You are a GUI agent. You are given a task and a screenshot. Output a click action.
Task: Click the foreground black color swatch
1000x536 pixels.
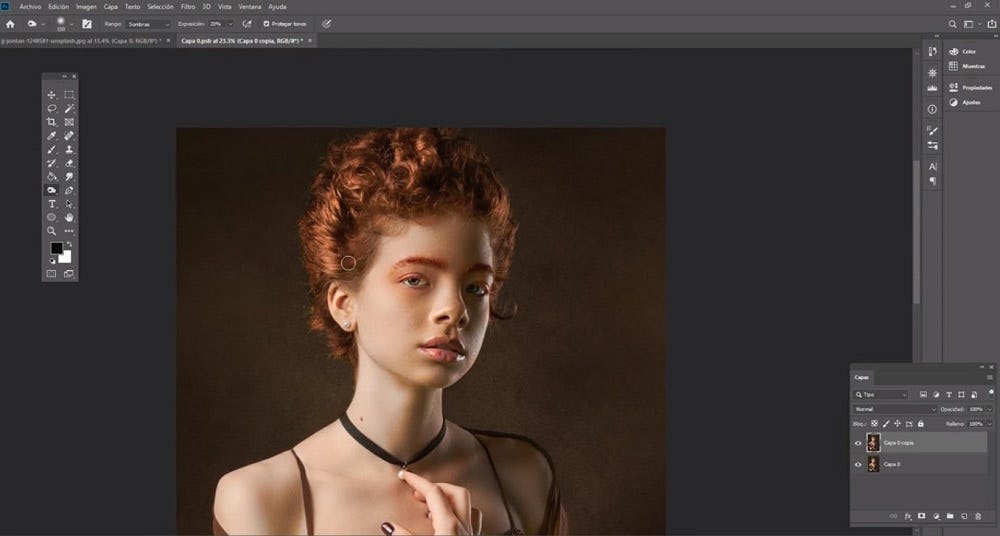56,248
